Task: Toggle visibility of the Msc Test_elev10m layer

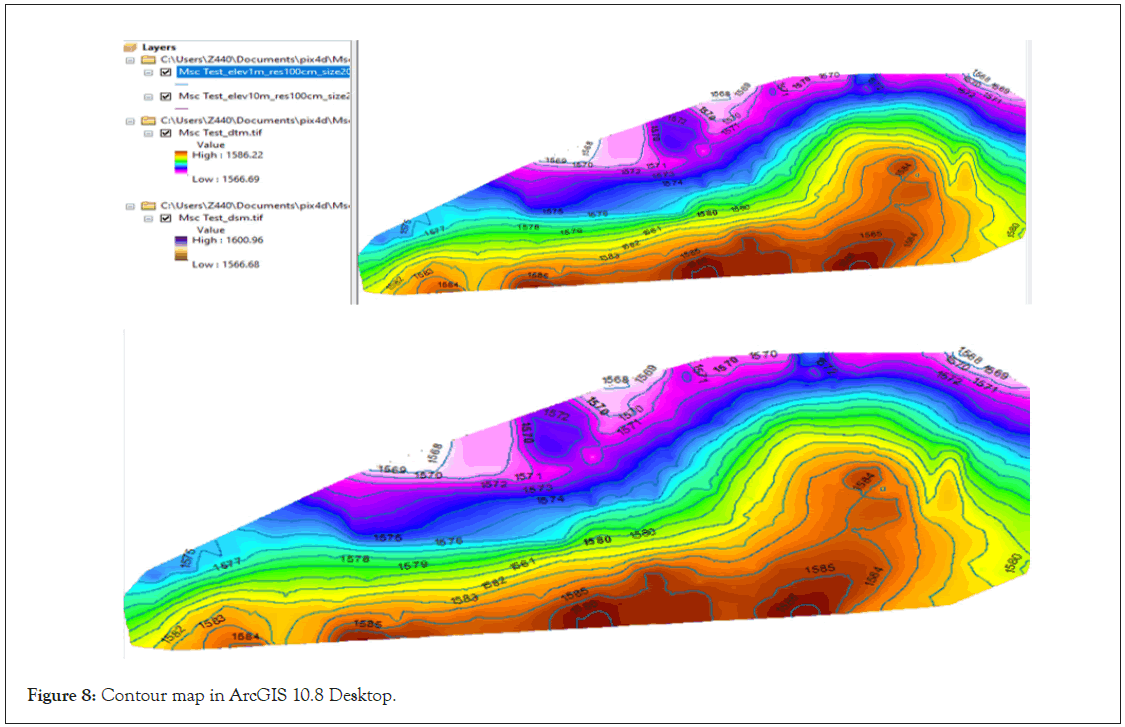Action: click(x=166, y=96)
